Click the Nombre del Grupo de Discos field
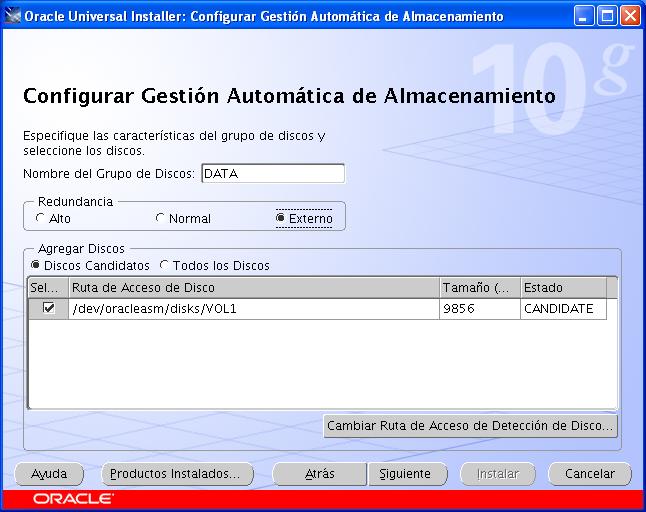 click(x=273, y=173)
